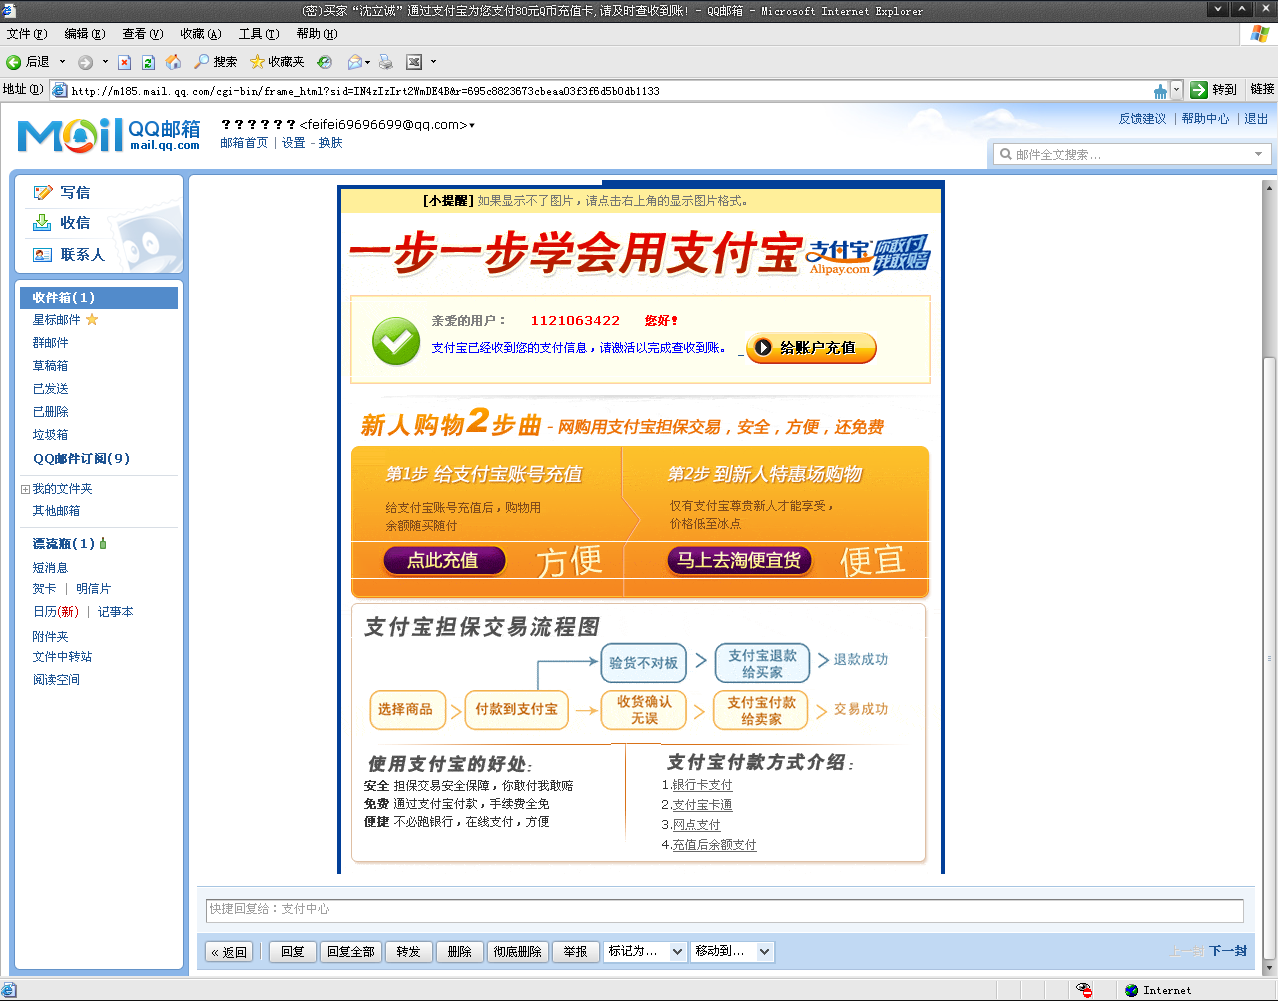Click the bottle icon beside 漂流瓶
The height and width of the screenshot is (1001, 1278).
(x=103, y=544)
